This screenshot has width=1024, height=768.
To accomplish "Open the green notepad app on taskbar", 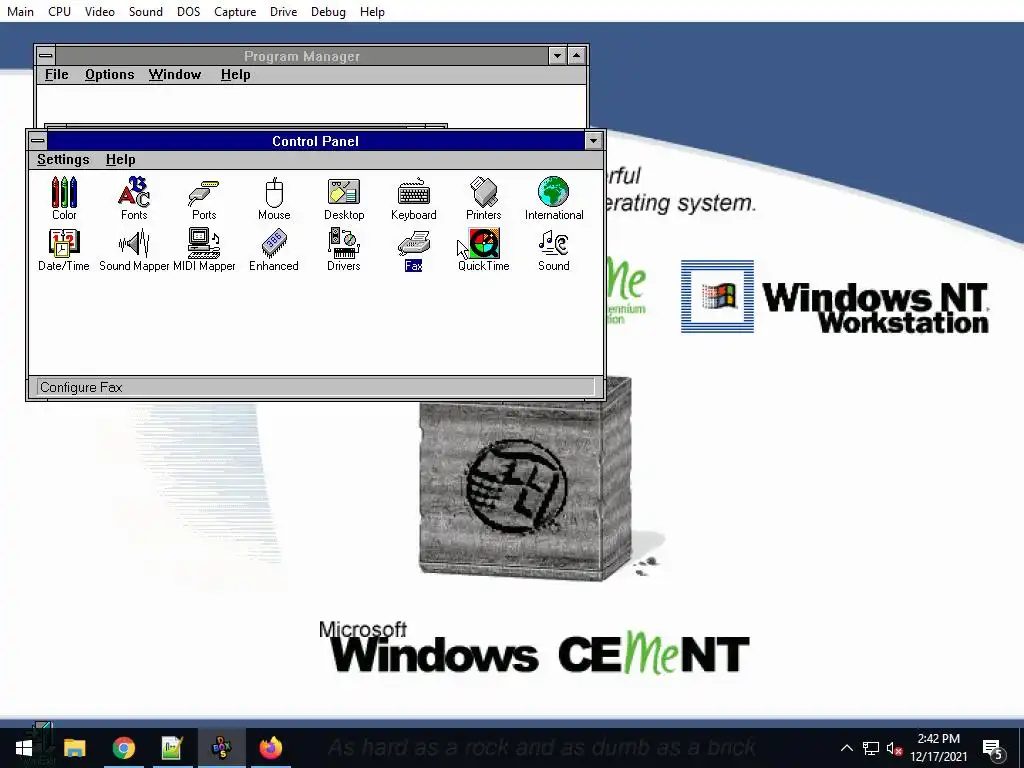I will click(x=172, y=748).
